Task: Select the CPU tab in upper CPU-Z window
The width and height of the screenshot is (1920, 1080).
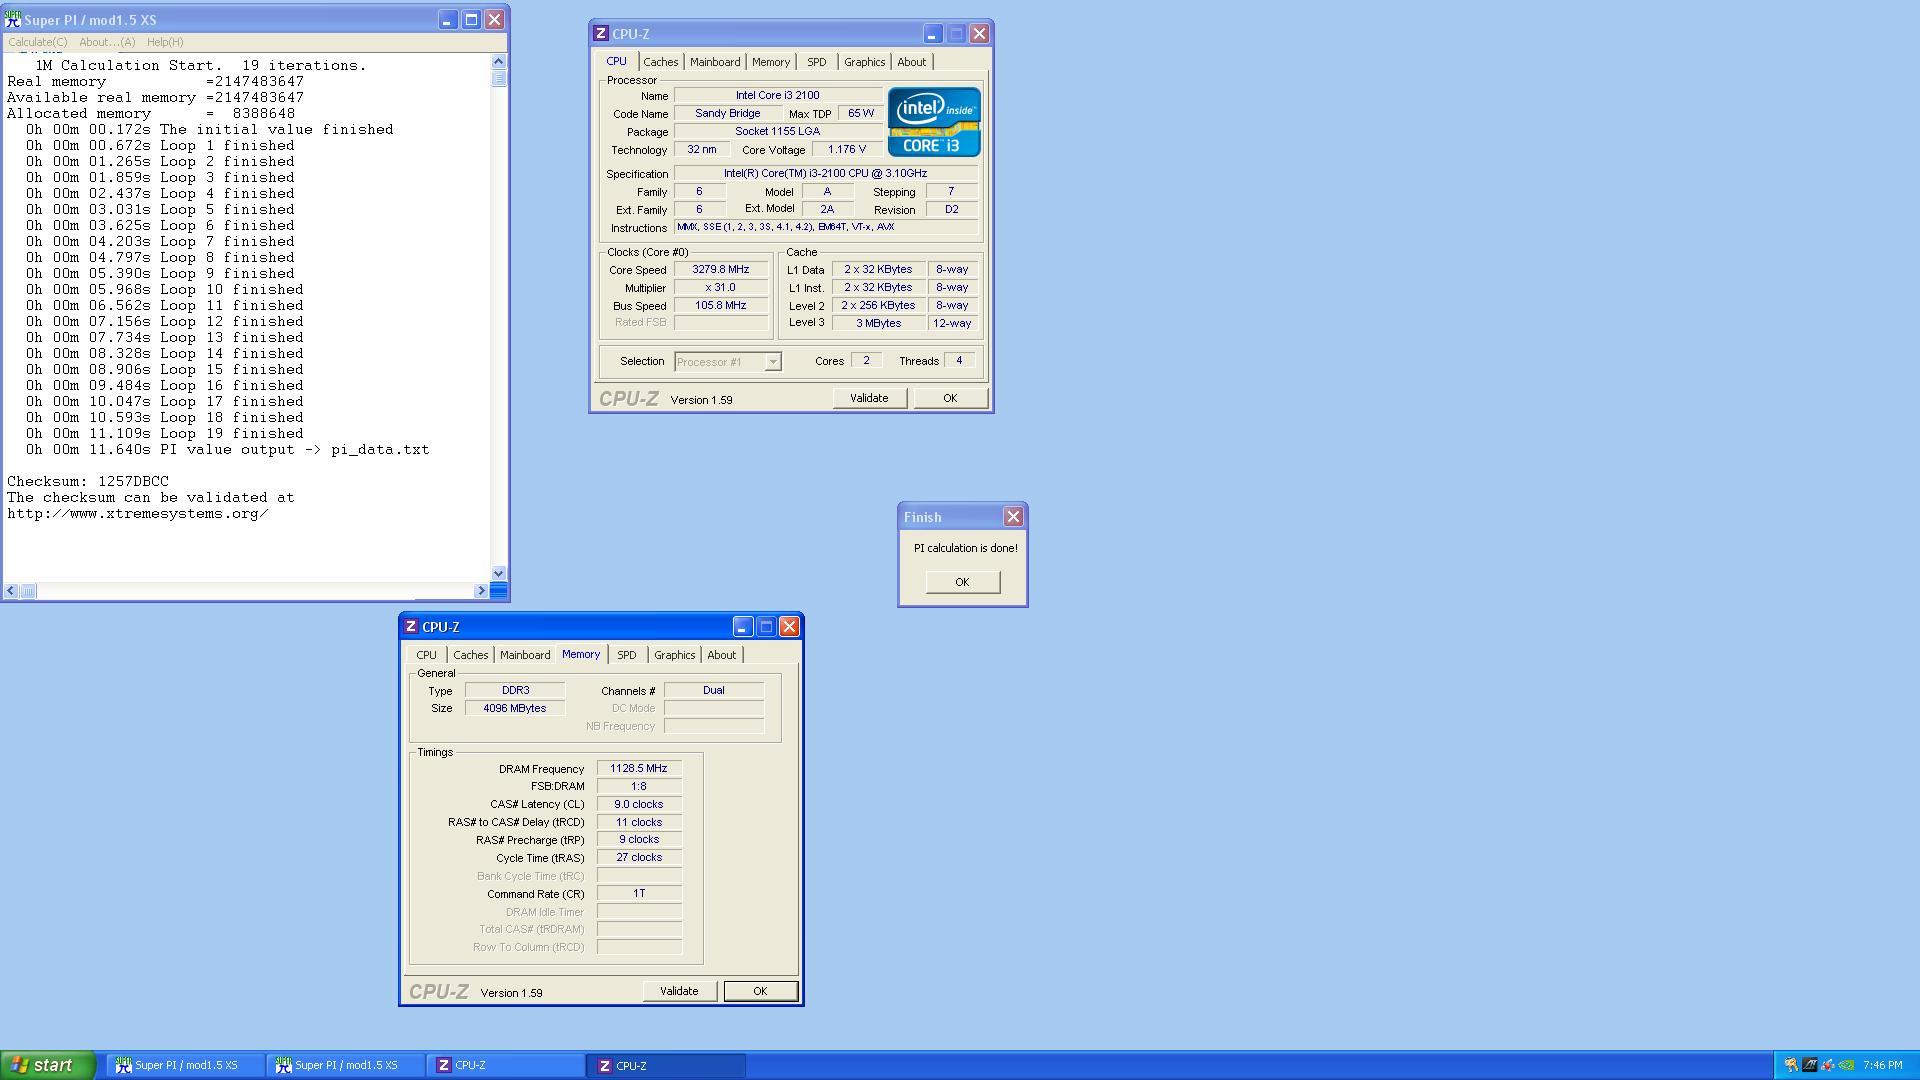Action: click(x=617, y=61)
